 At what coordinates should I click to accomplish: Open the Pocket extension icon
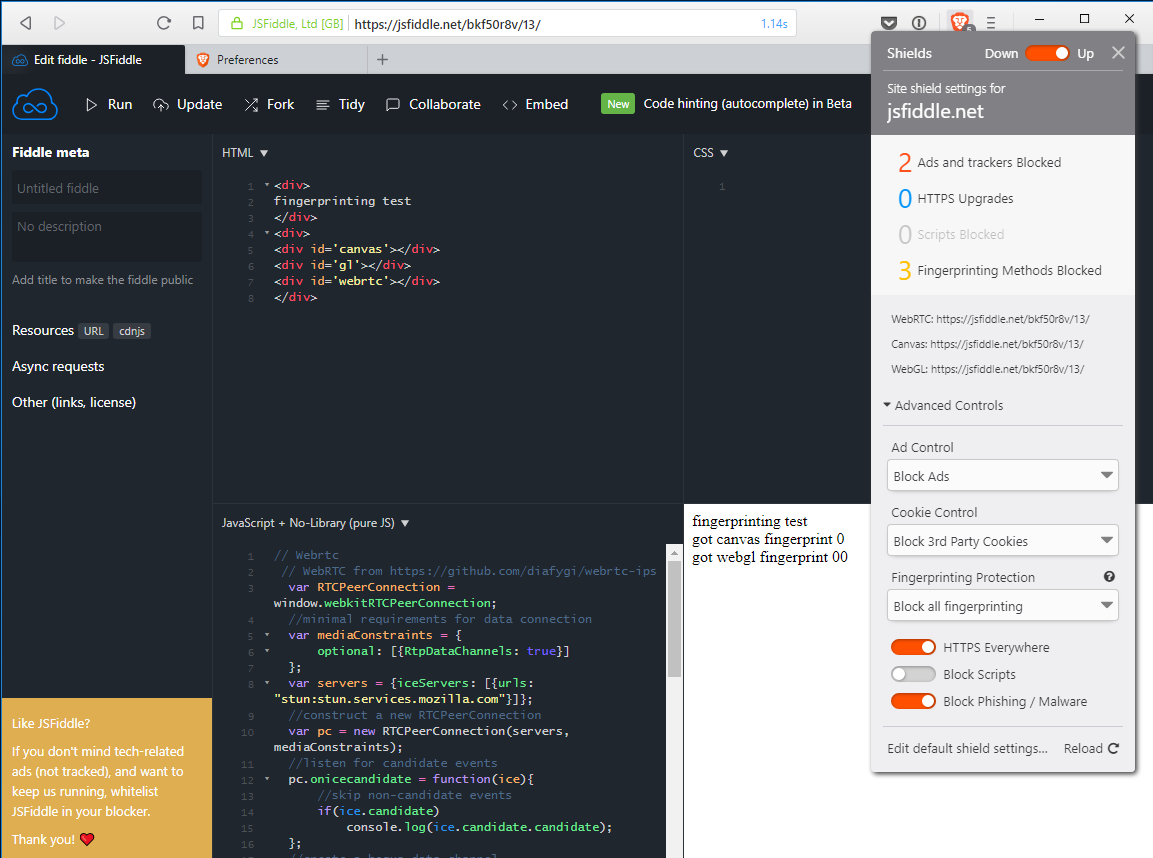click(889, 23)
